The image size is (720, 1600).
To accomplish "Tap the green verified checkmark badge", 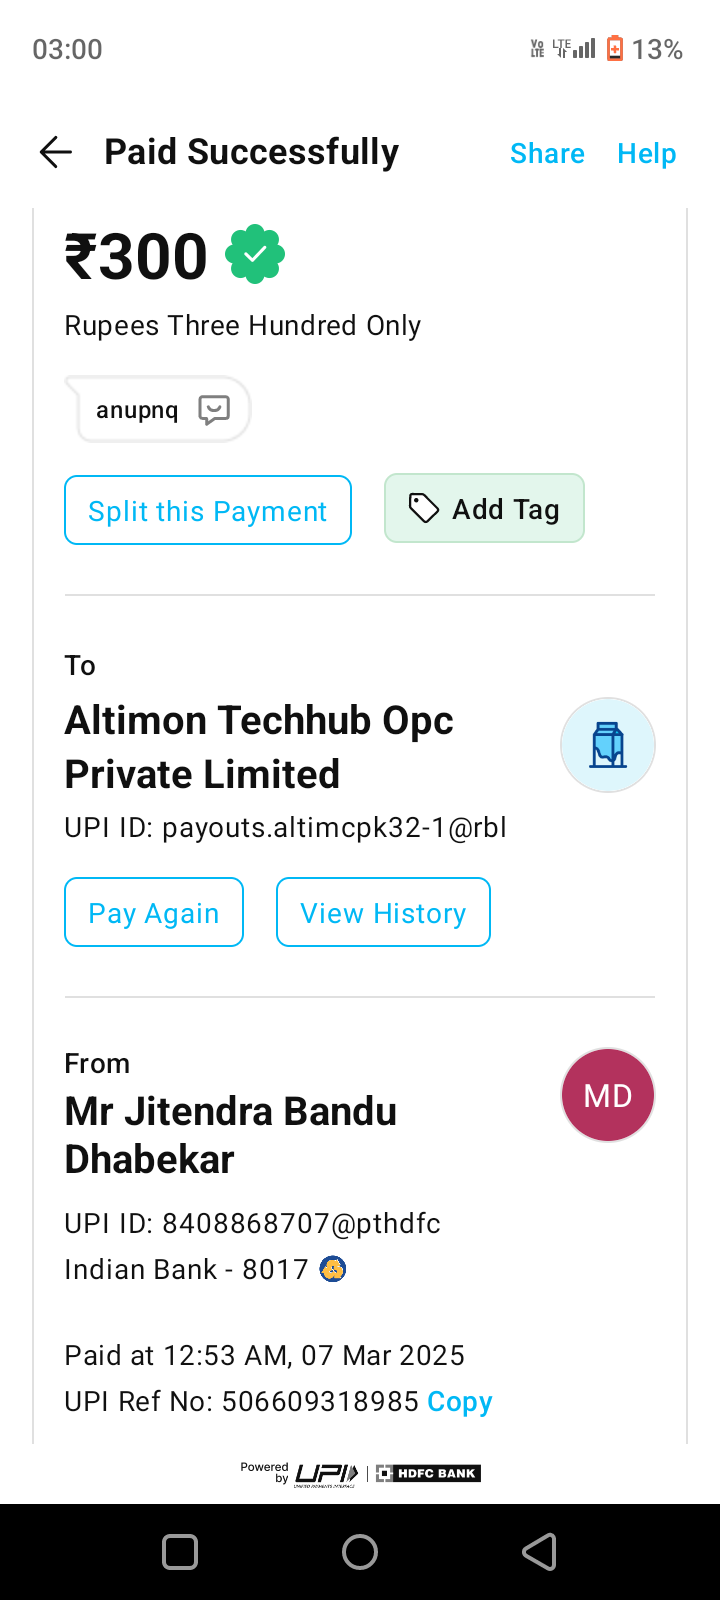I will (255, 255).
